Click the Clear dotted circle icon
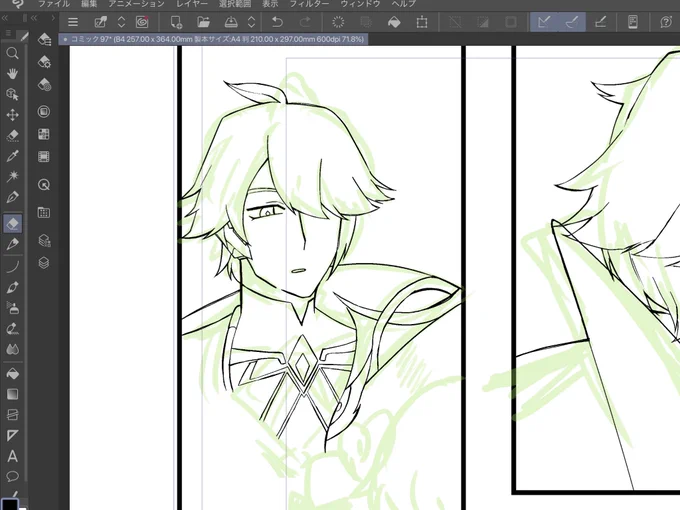 [338, 22]
